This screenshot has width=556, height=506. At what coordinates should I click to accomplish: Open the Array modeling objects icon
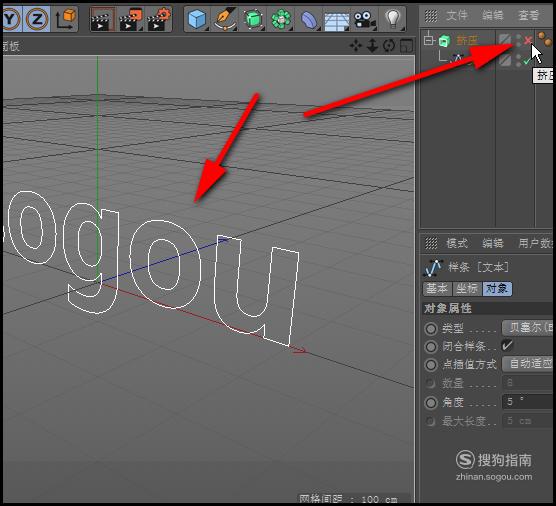click(281, 20)
